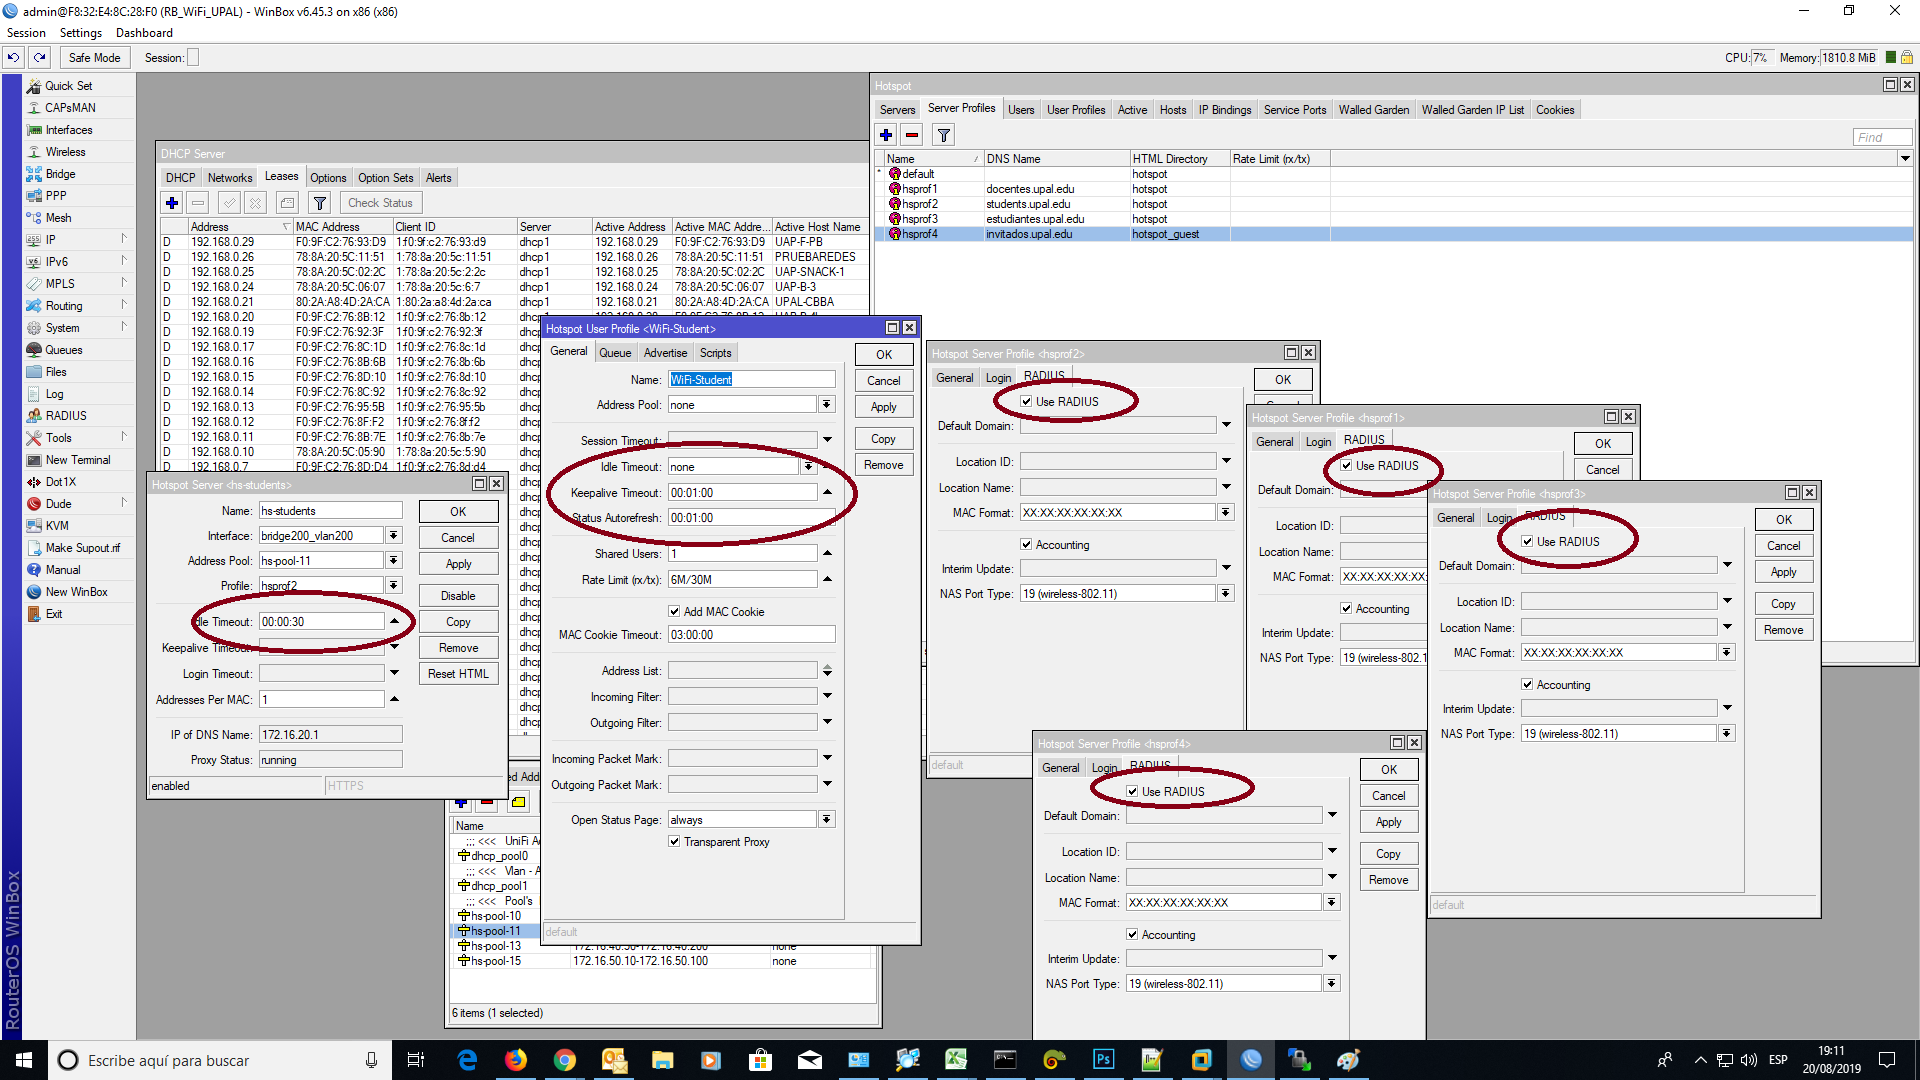Open the Queue tab in Hotspot User Profile

(x=615, y=352)
